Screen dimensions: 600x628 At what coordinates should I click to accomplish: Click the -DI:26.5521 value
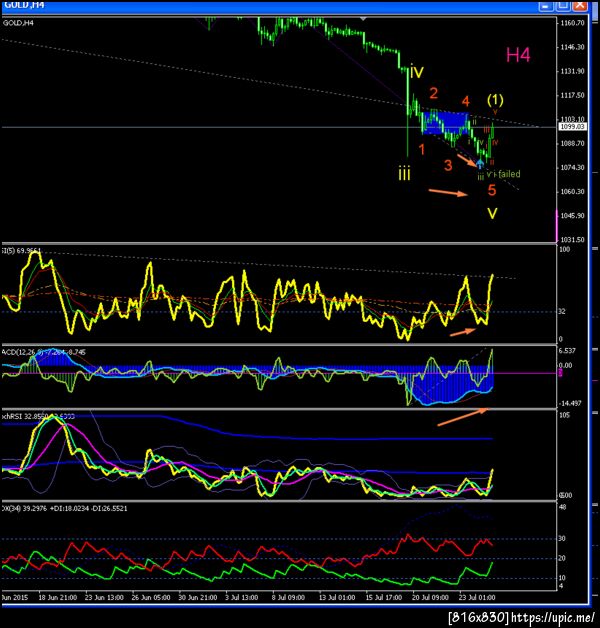(x=109, y=508)
